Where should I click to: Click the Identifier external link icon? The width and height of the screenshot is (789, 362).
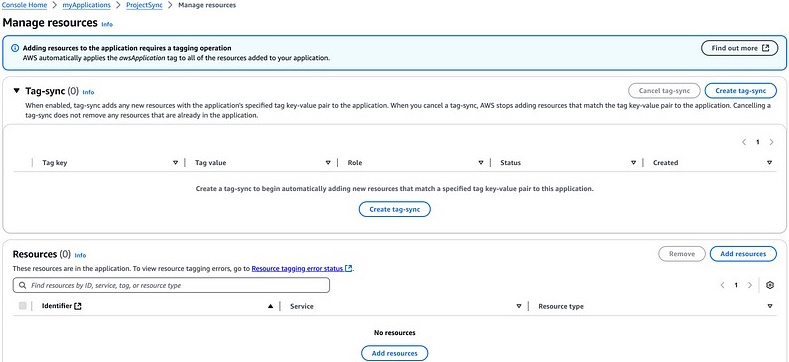77,306
